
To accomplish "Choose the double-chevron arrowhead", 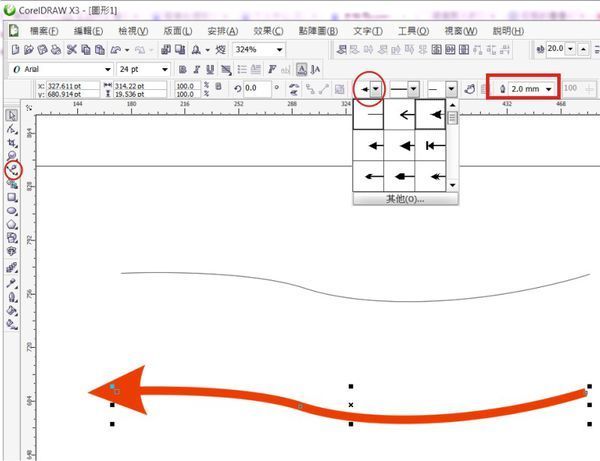I will [430, 176].
